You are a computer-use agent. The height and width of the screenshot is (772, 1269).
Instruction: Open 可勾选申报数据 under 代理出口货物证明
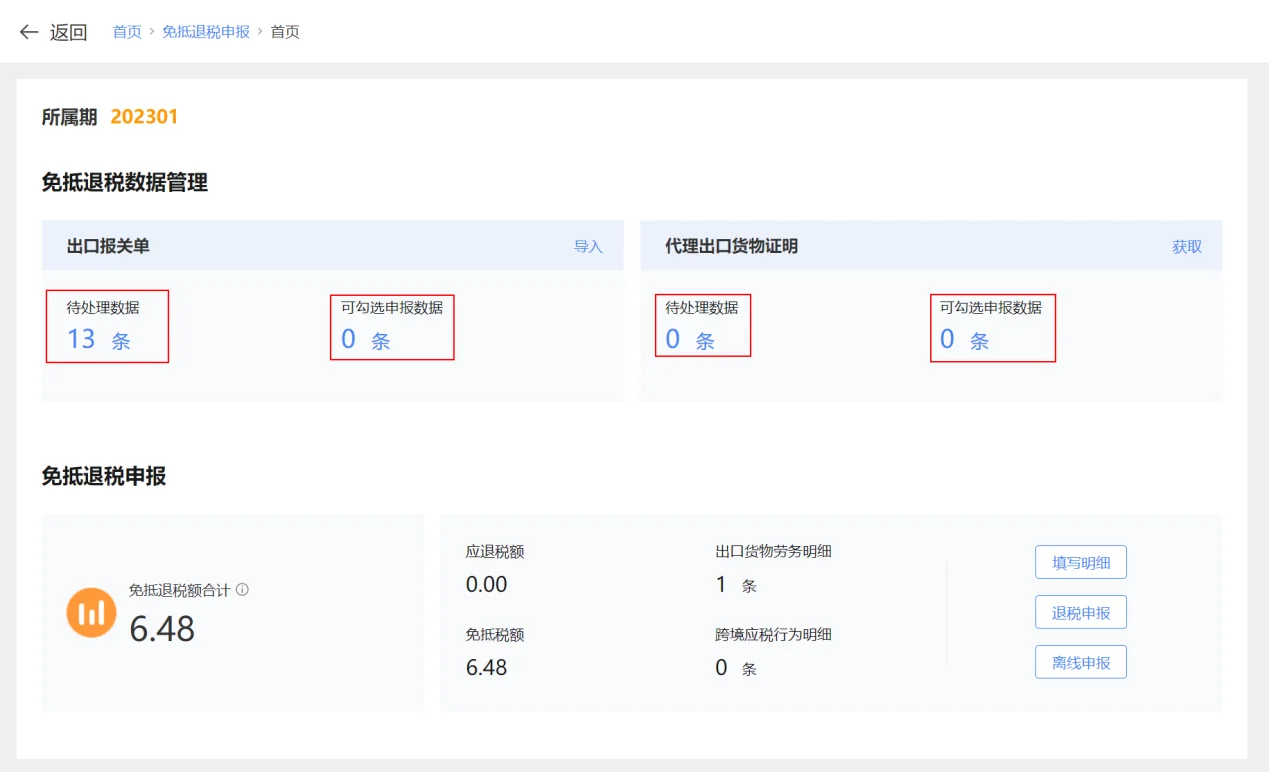click(992, 326)
